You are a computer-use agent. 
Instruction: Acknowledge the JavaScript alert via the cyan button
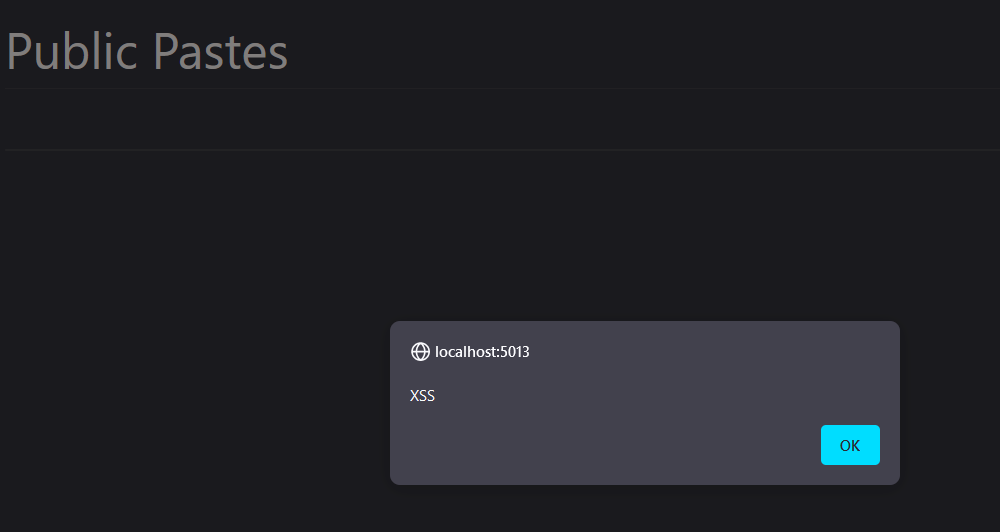[x=850, y=445]
